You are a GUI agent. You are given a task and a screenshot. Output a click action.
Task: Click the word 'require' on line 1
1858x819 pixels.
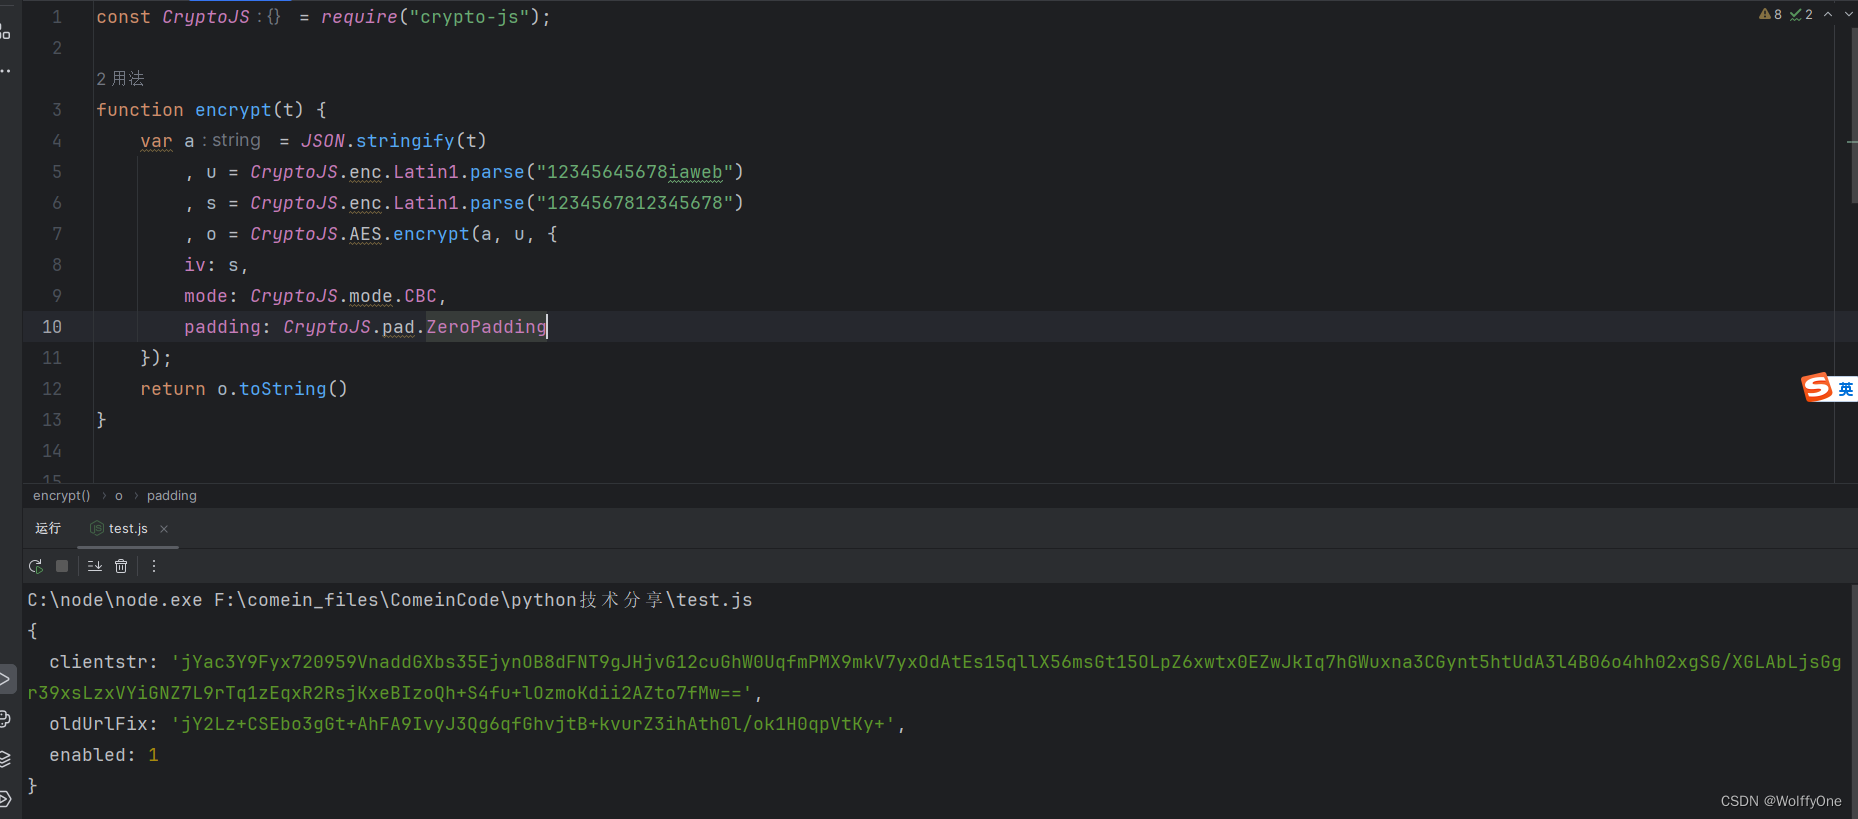[359, 17]
